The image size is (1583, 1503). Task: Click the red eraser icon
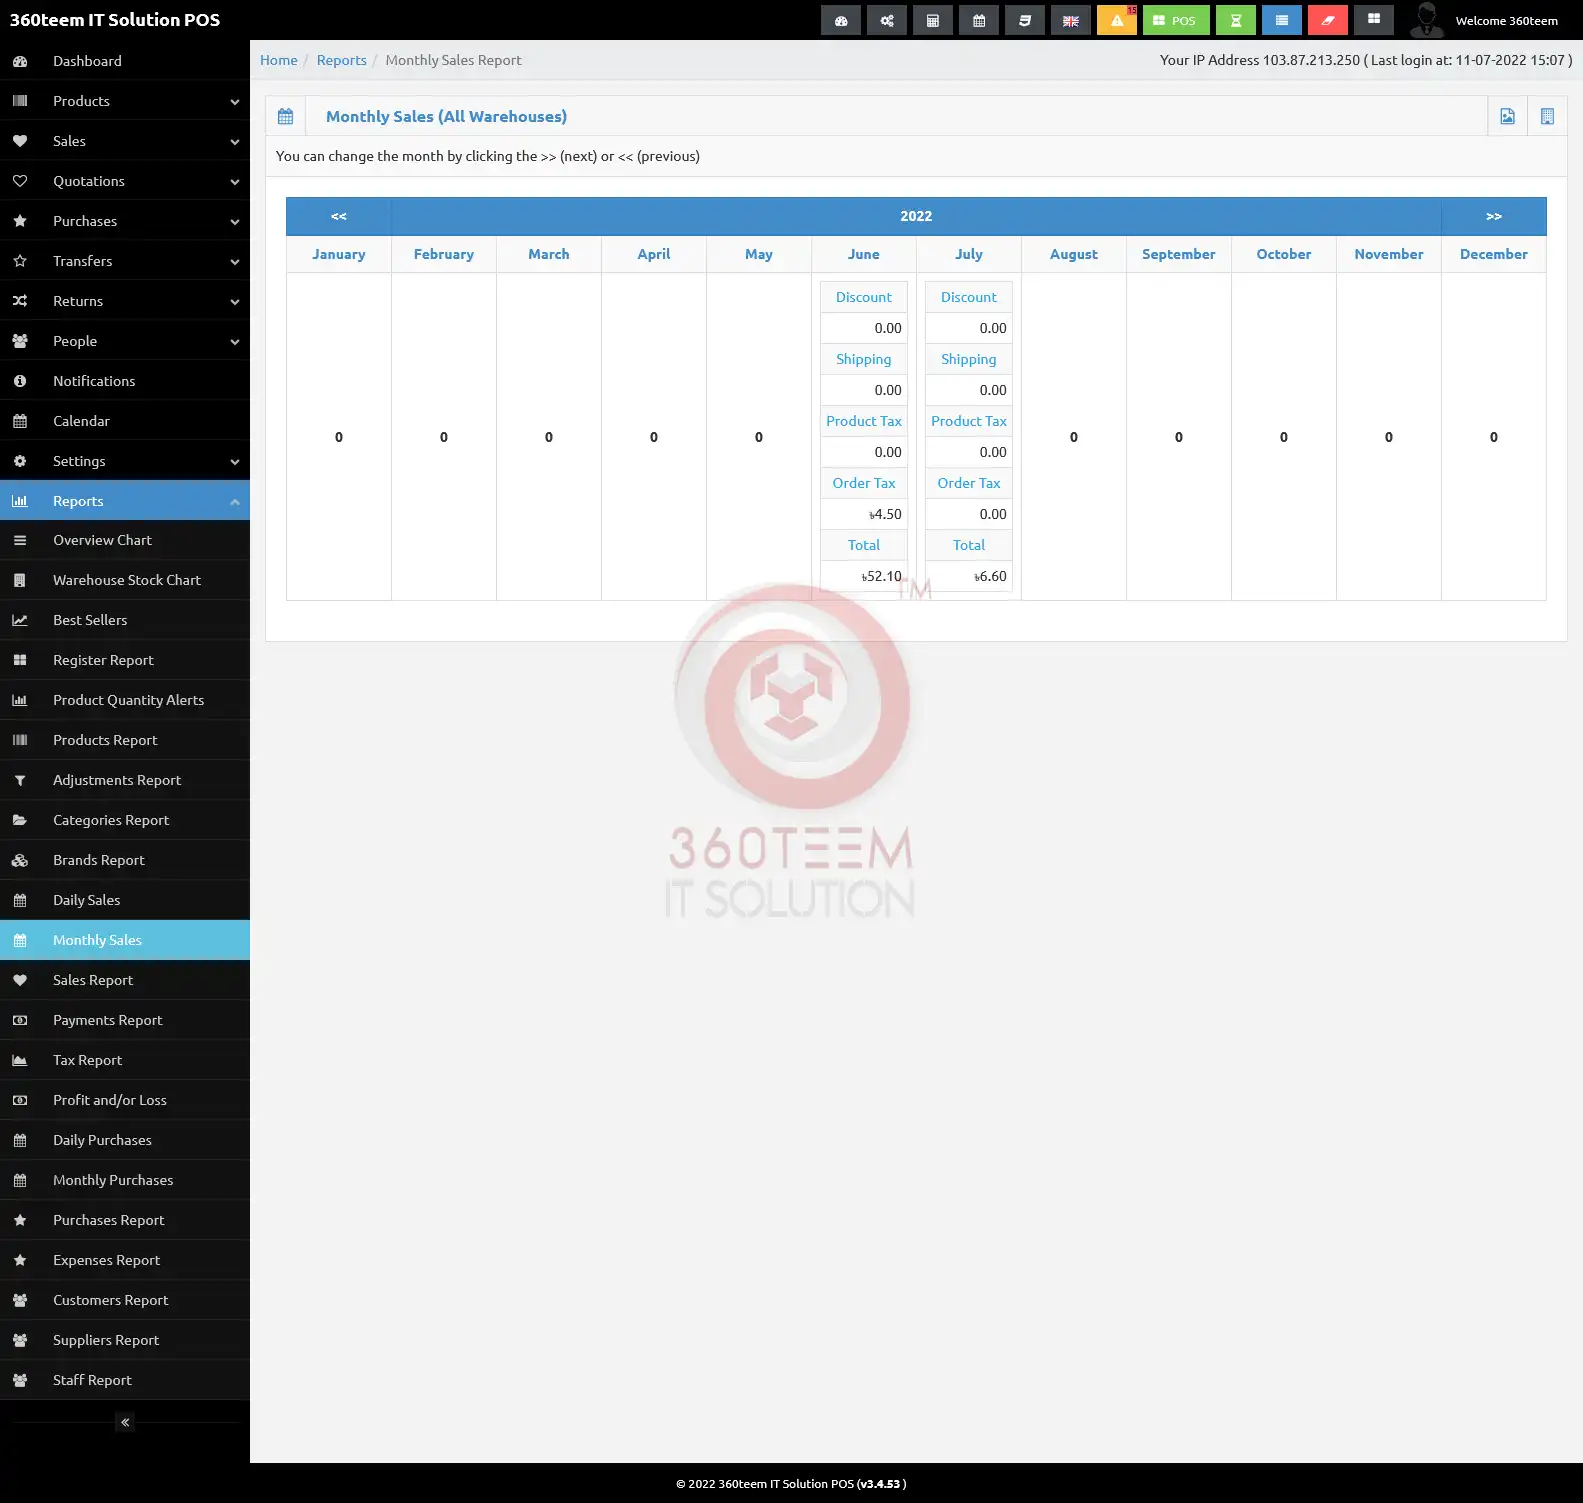[x=1328, y=20]
